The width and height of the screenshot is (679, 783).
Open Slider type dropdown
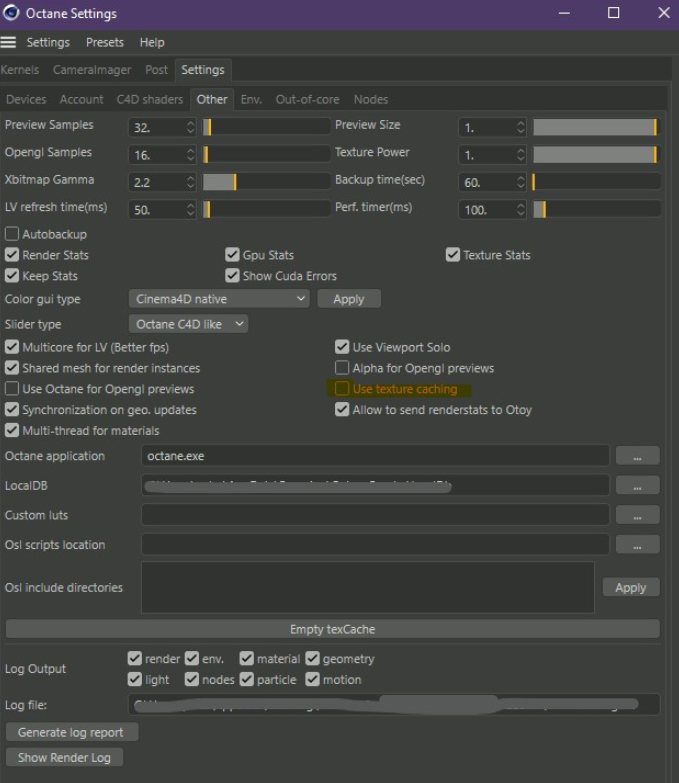(x=188, y=324)
